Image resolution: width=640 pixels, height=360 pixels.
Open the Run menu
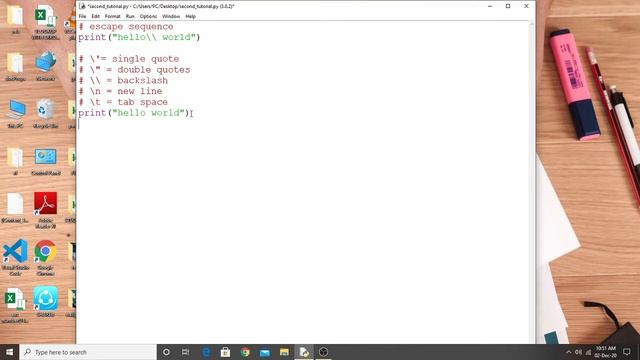pos(130,16)
